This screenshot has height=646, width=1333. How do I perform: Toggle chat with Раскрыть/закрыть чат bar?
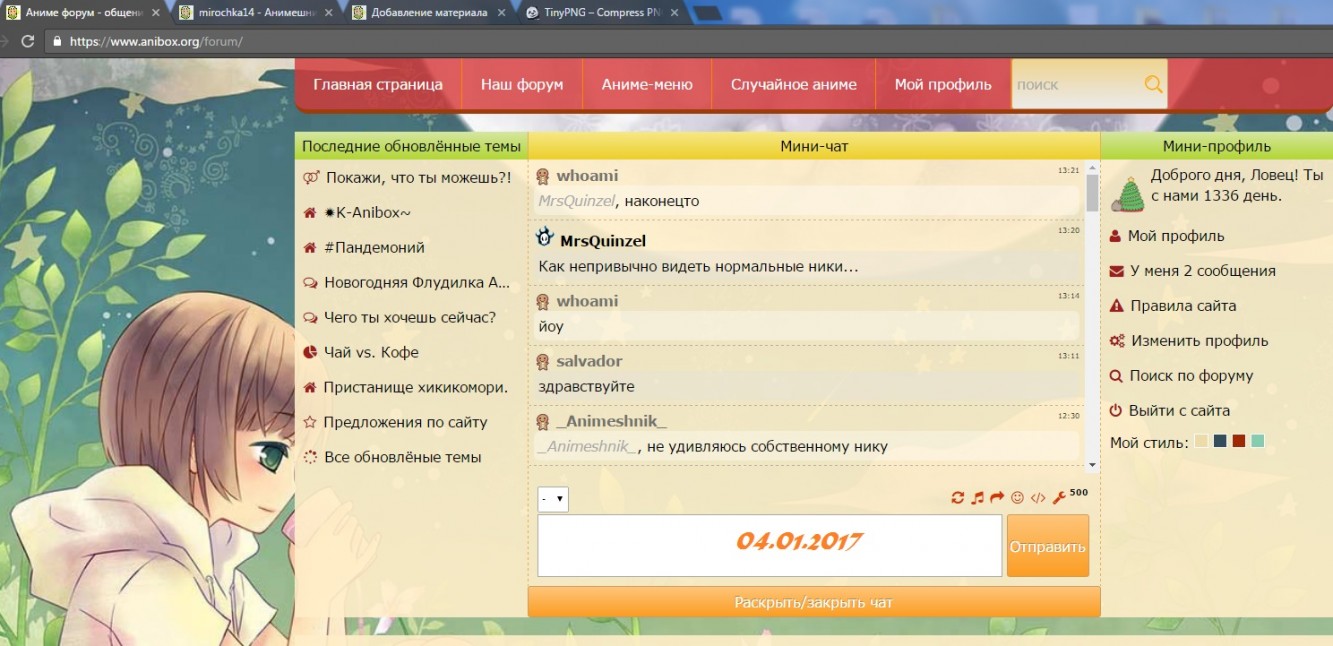click(813, 603)
